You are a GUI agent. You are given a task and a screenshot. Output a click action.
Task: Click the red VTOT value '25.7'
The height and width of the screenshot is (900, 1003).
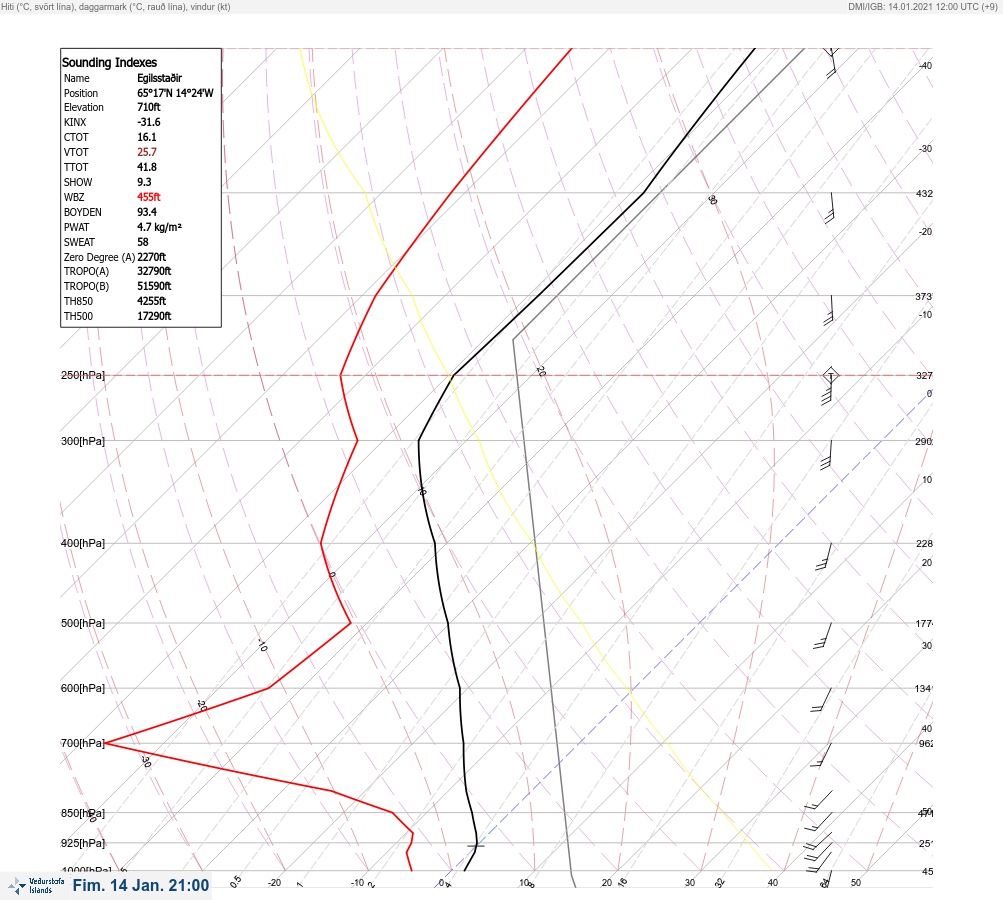[x=146, y=152]
